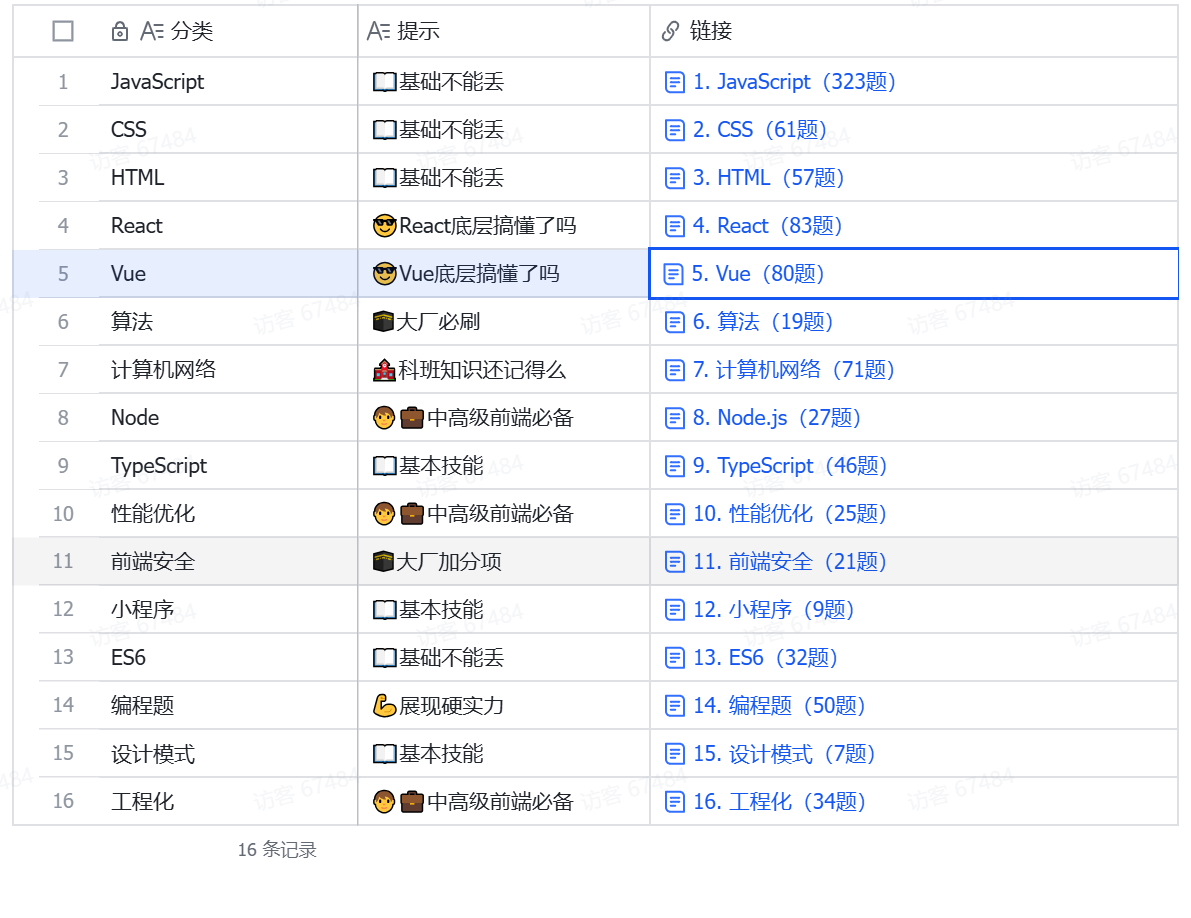Click document icon before 15. 设计模式 link
This screenshot has height=918, width=1191.
pyautogui.click(x=674, y=754)
